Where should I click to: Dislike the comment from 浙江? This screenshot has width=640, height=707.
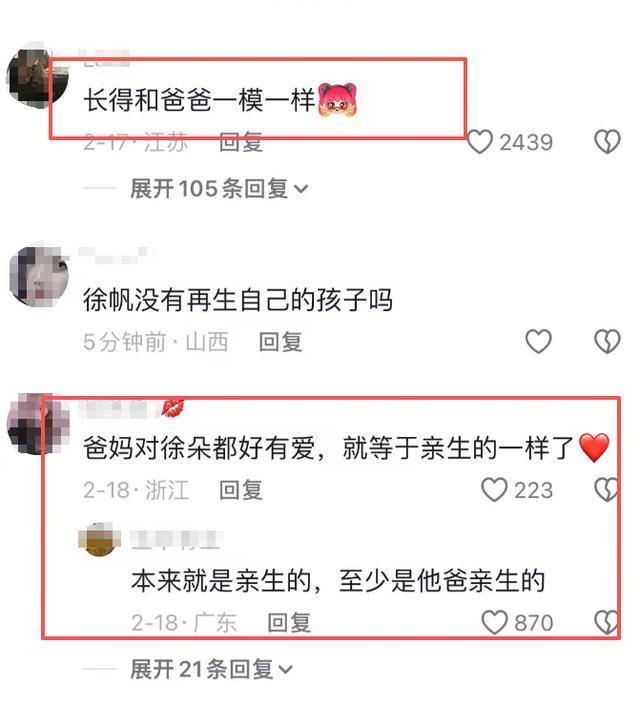[x=606, y=490]
